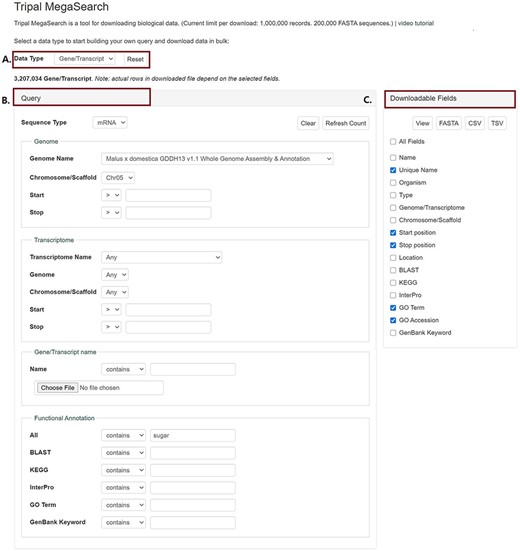
Task: Open the KEGG contains dropdown
Action: tap(123, 470)
